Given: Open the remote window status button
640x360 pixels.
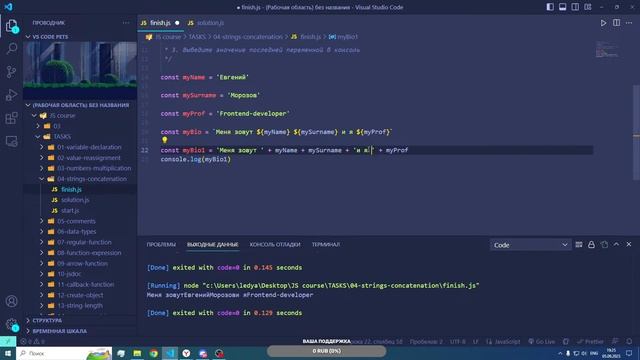Looking at the screenshot, I should coord(8,341).
